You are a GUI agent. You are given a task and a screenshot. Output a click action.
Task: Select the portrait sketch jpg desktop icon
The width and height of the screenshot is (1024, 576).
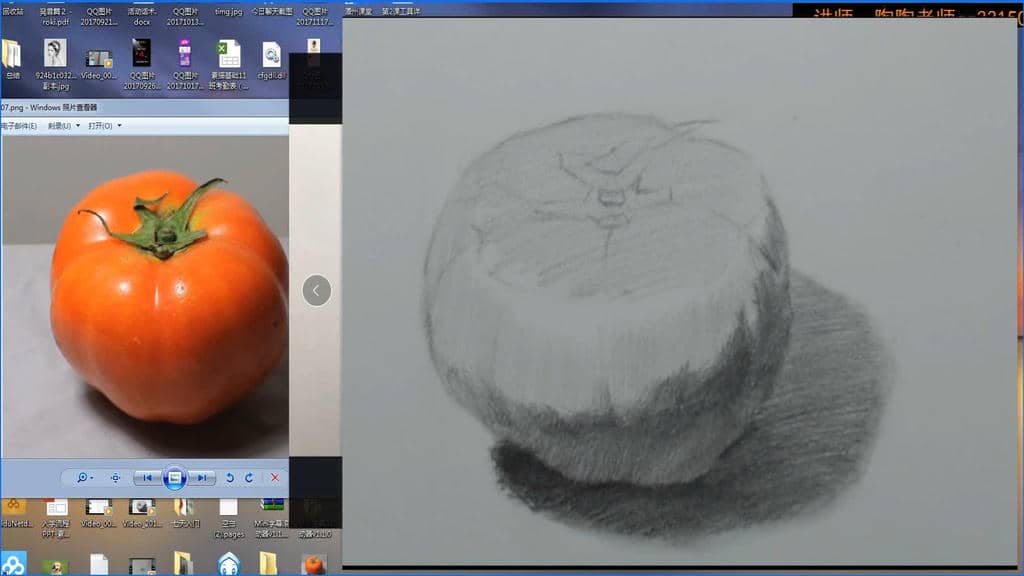click(x=56, y=55)
